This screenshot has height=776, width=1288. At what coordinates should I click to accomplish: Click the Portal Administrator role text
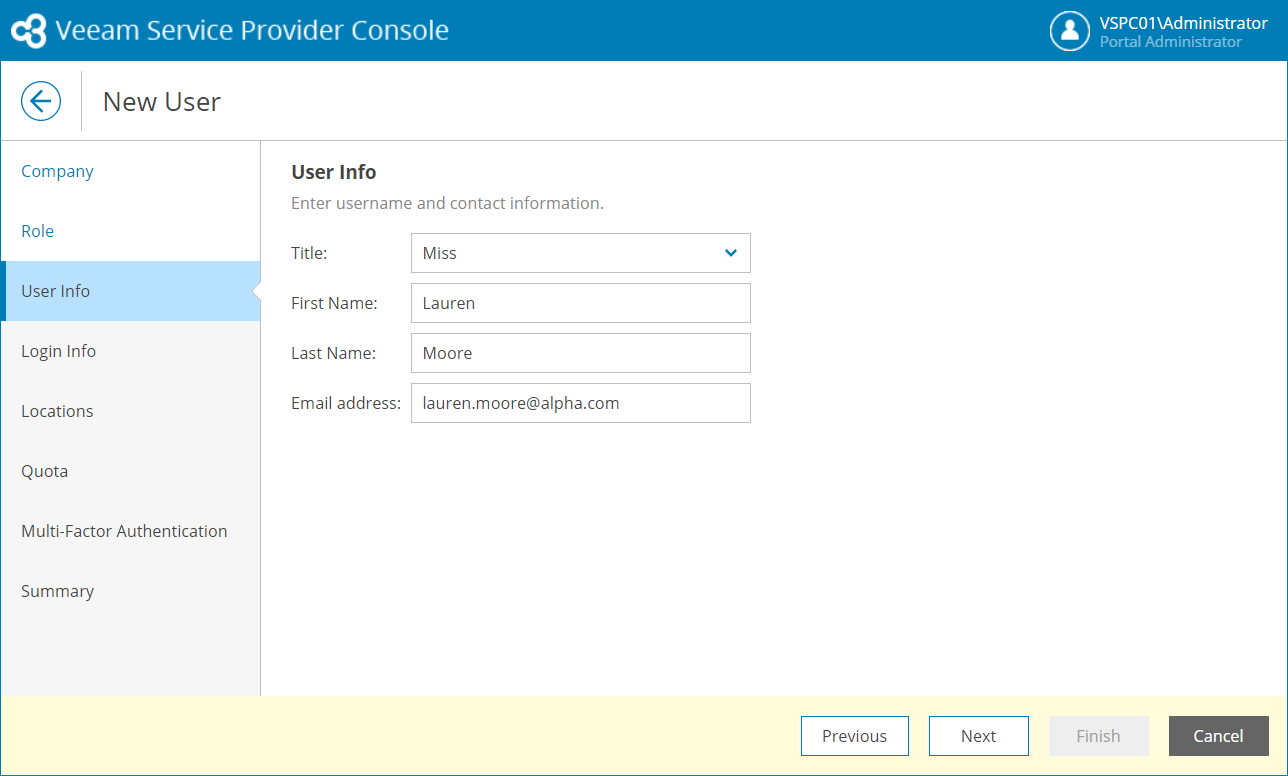(x=1171, y=42)
